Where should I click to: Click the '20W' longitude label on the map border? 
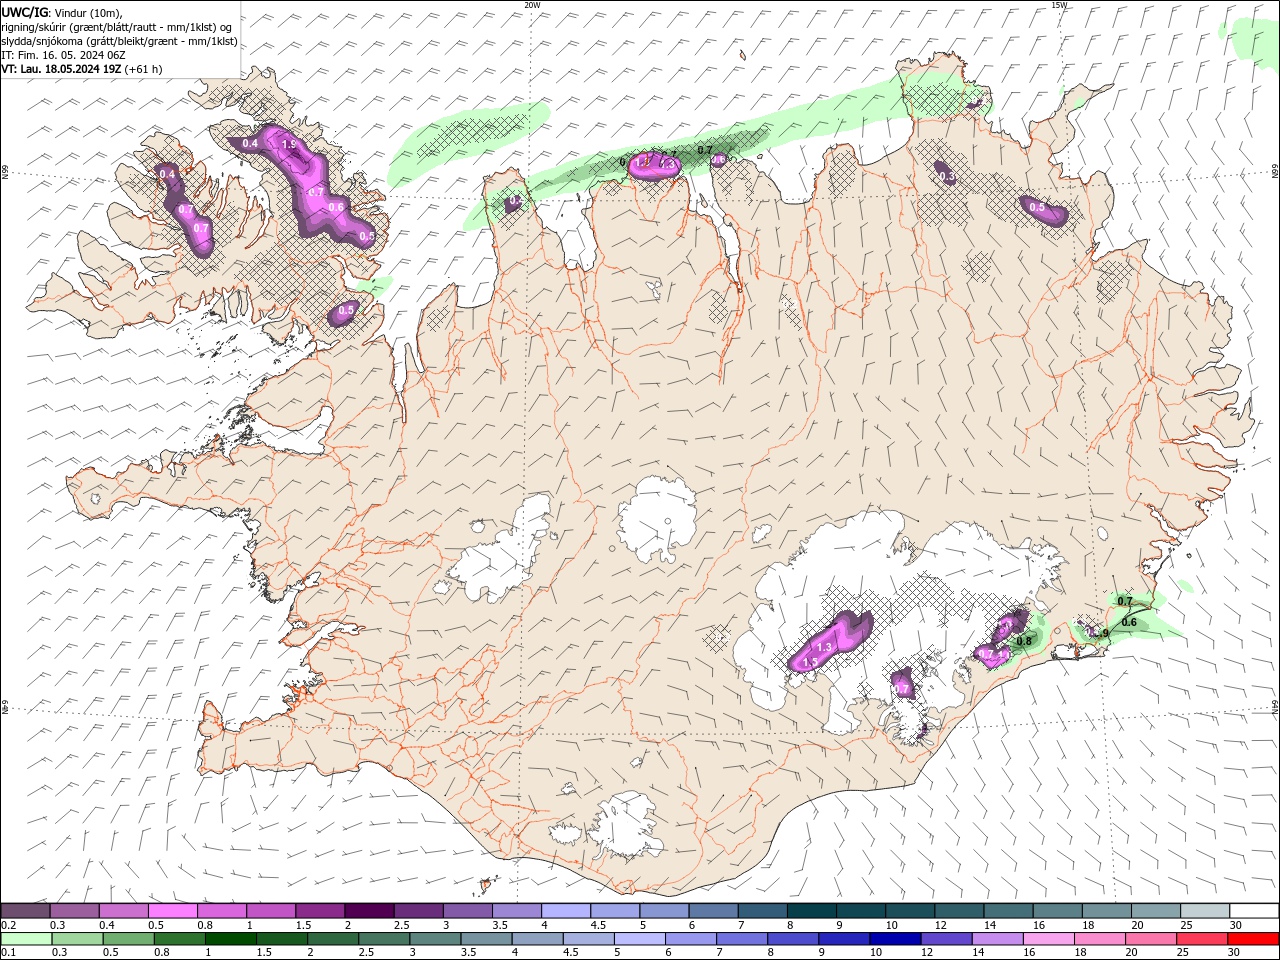[532, 5]
